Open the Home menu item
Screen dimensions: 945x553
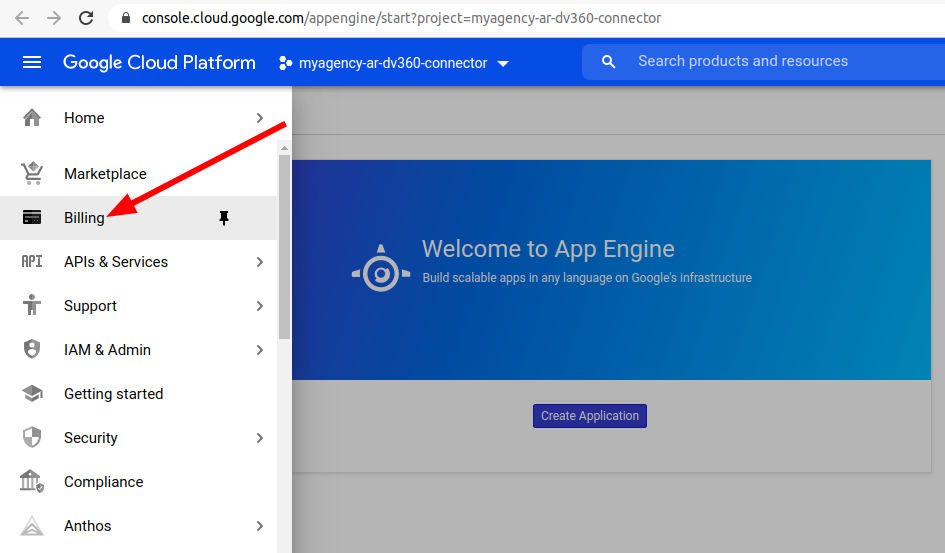[x=139, y=117]
